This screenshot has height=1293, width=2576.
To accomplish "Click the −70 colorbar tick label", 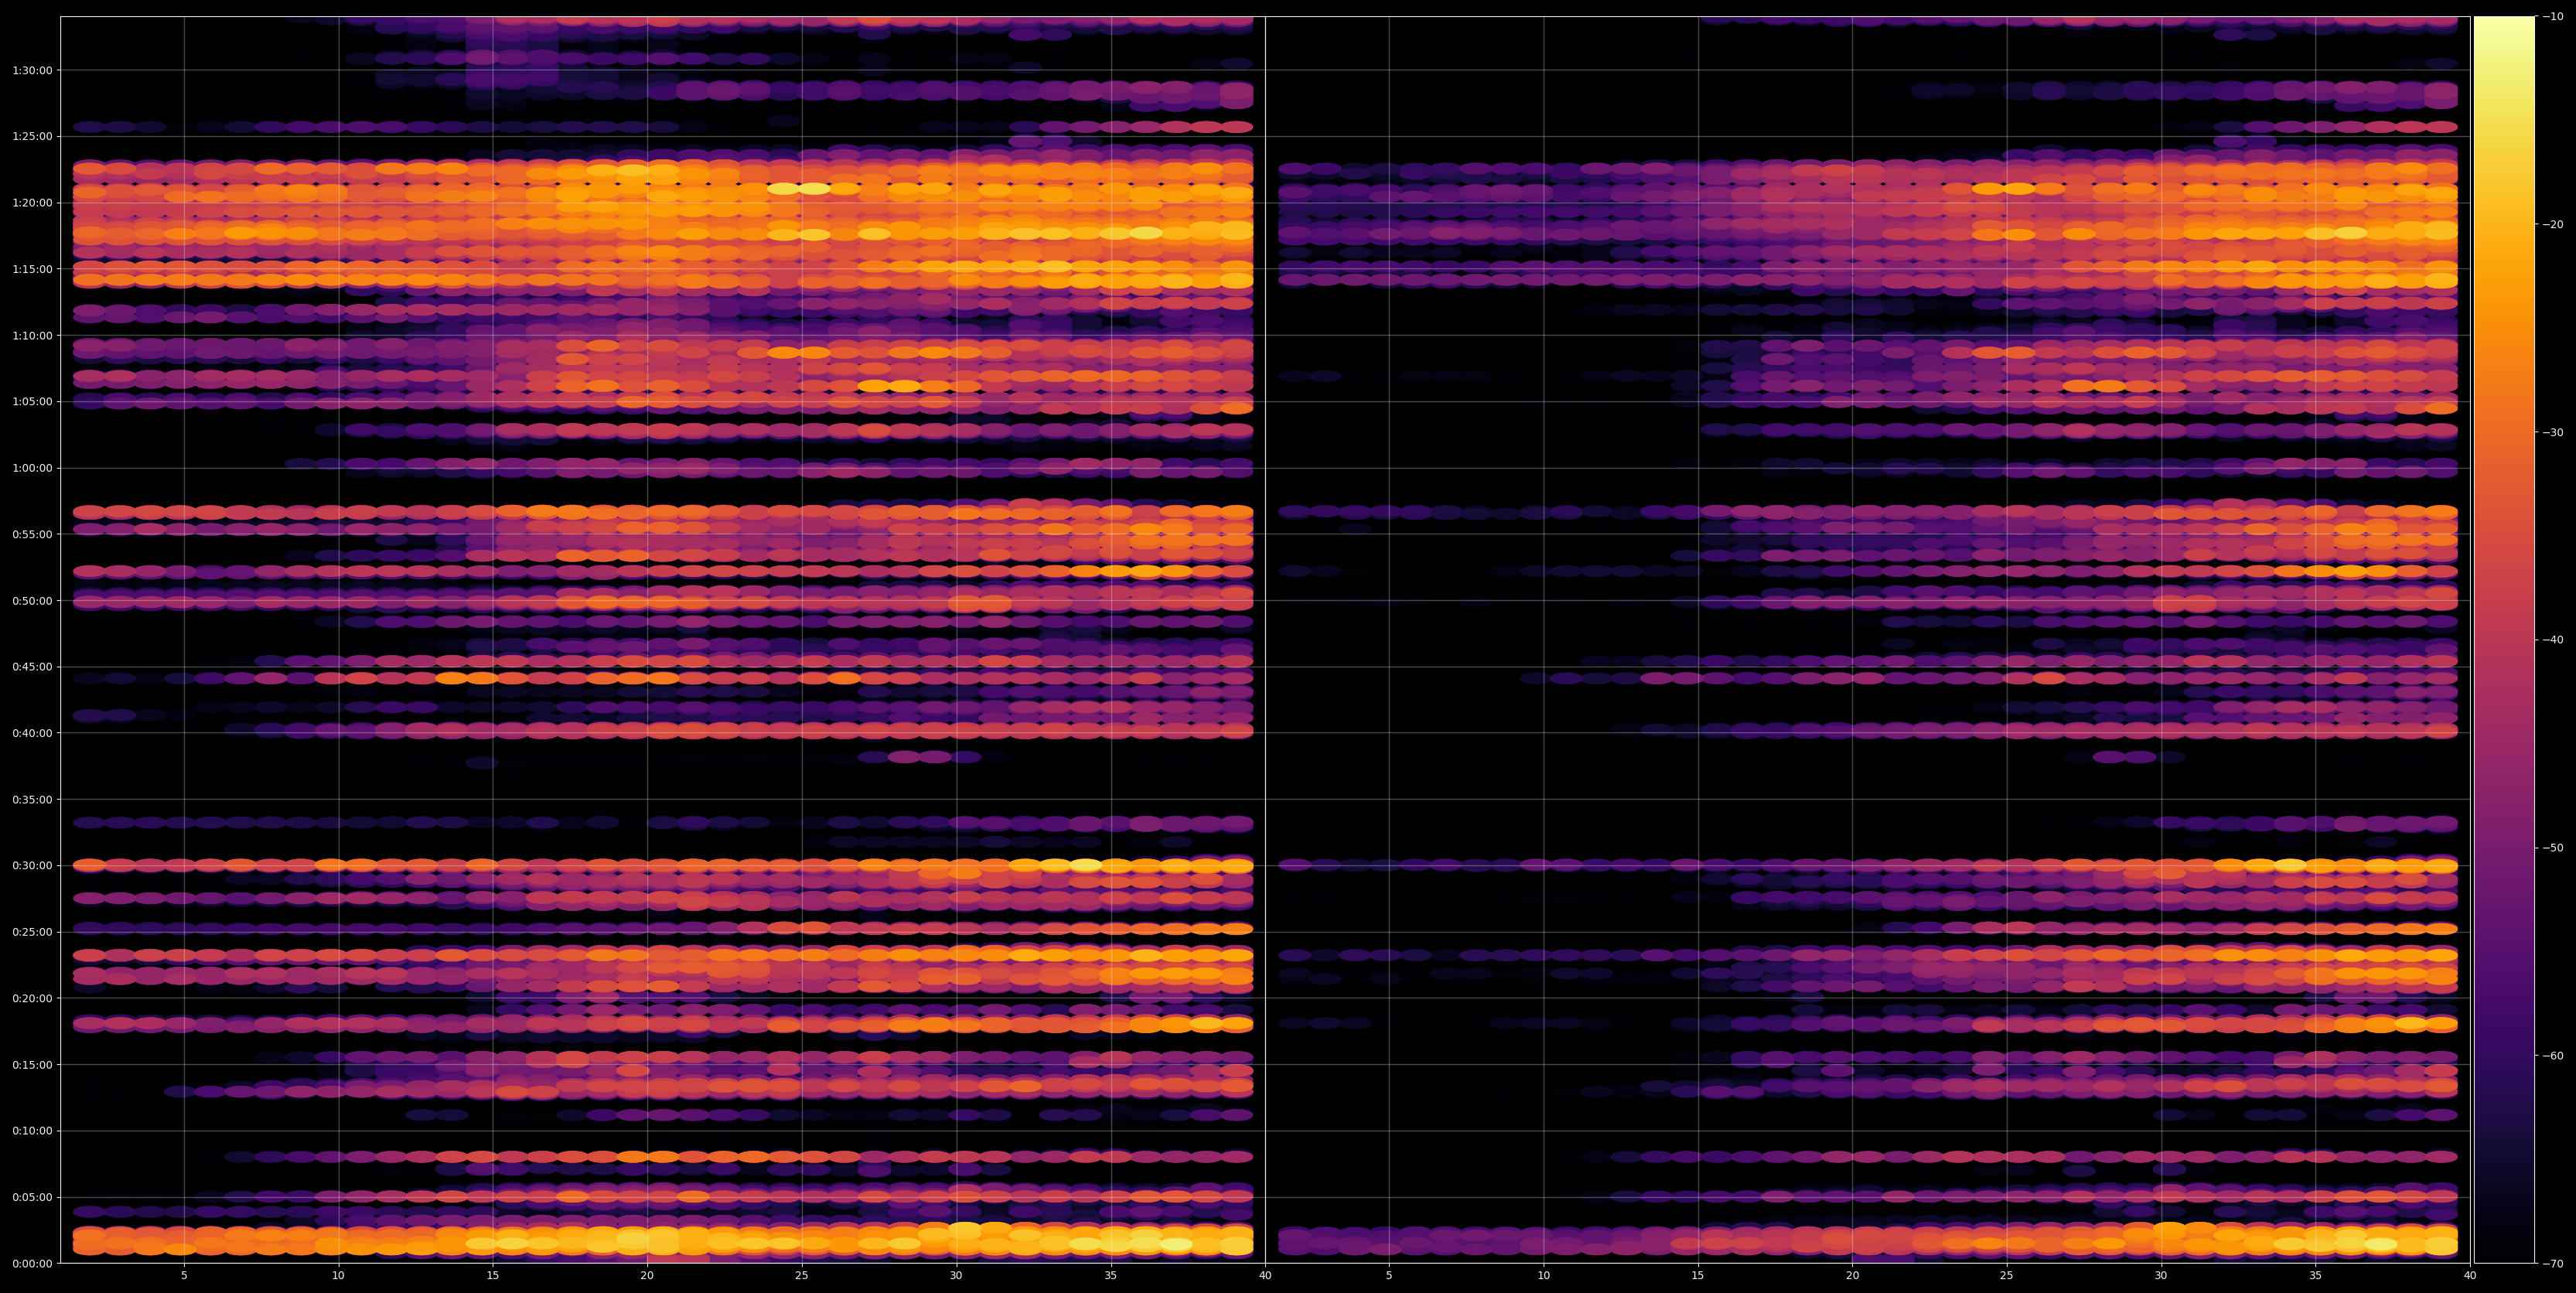I will (x=2552, y=1263).
